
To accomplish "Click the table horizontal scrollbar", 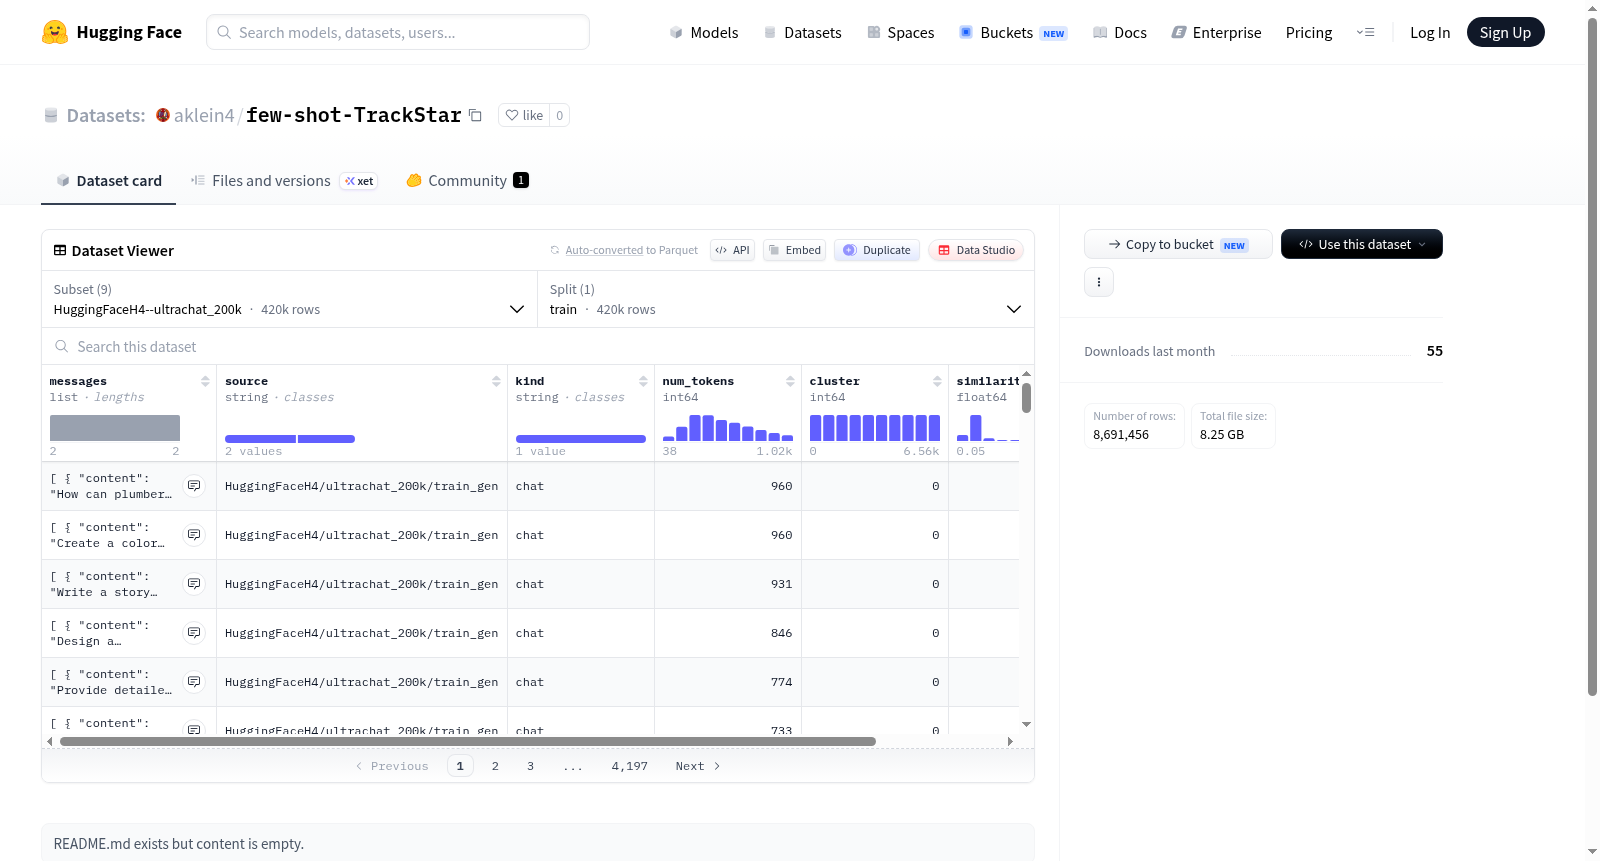I will (x=468, y=742).
